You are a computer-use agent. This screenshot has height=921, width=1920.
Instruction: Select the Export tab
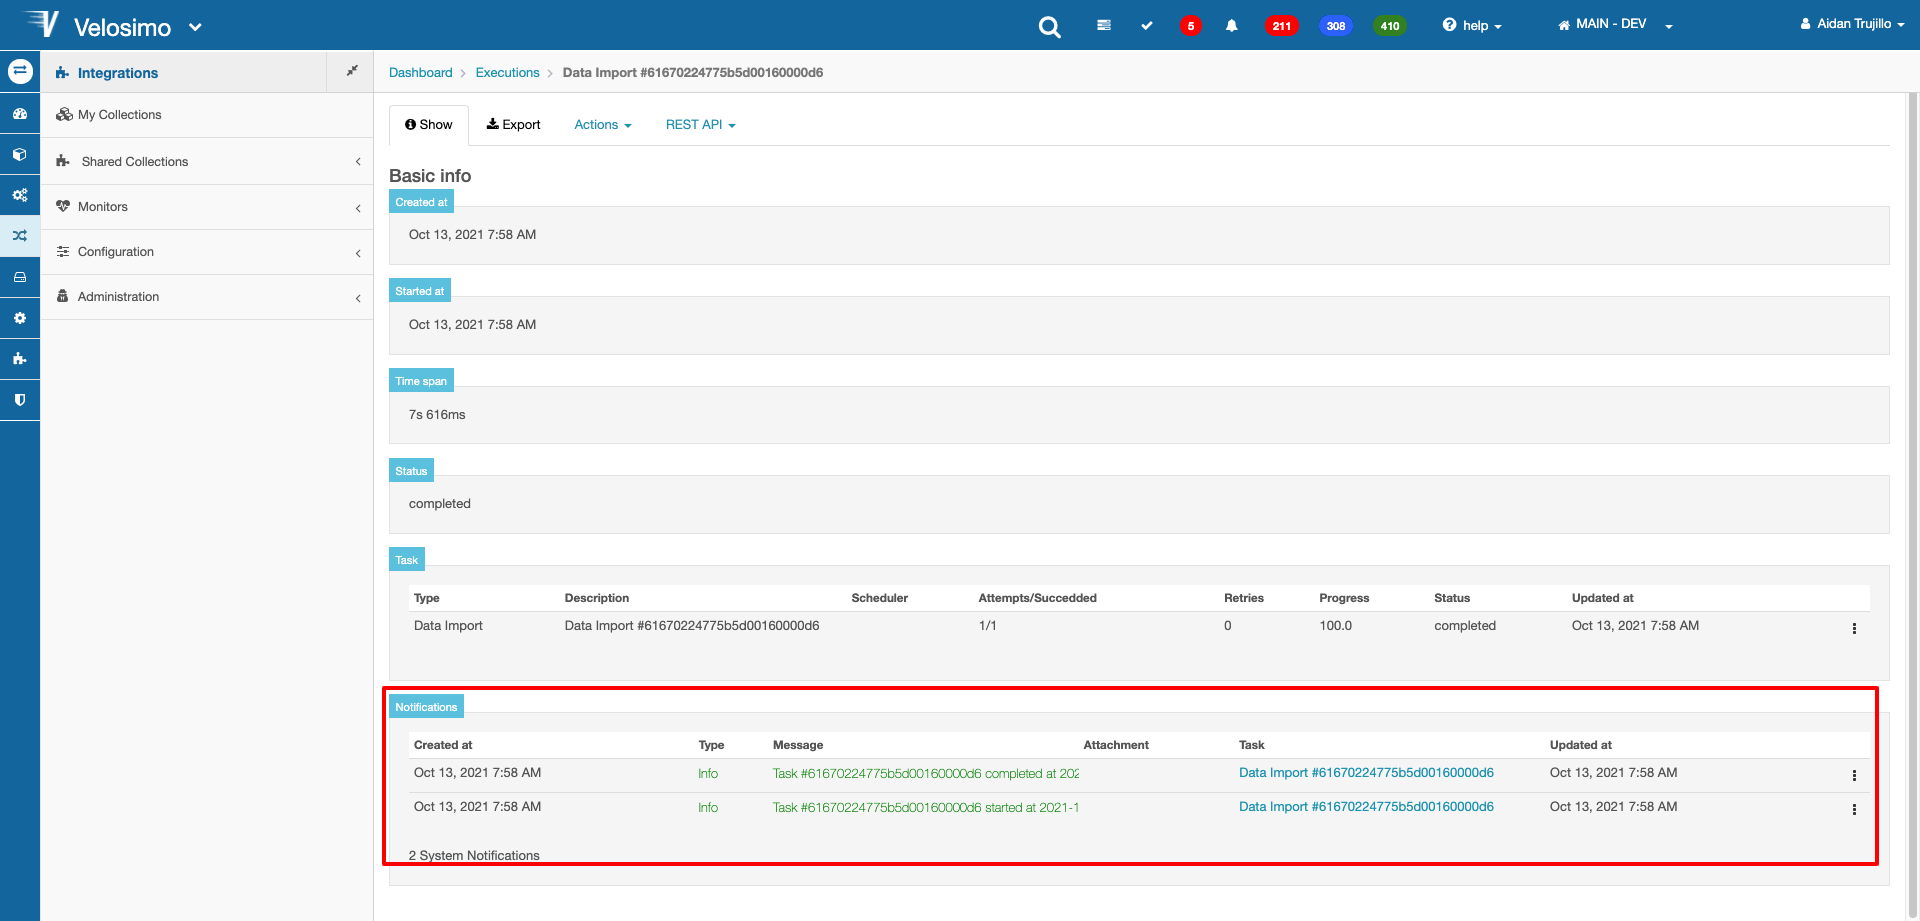(513, 125)
